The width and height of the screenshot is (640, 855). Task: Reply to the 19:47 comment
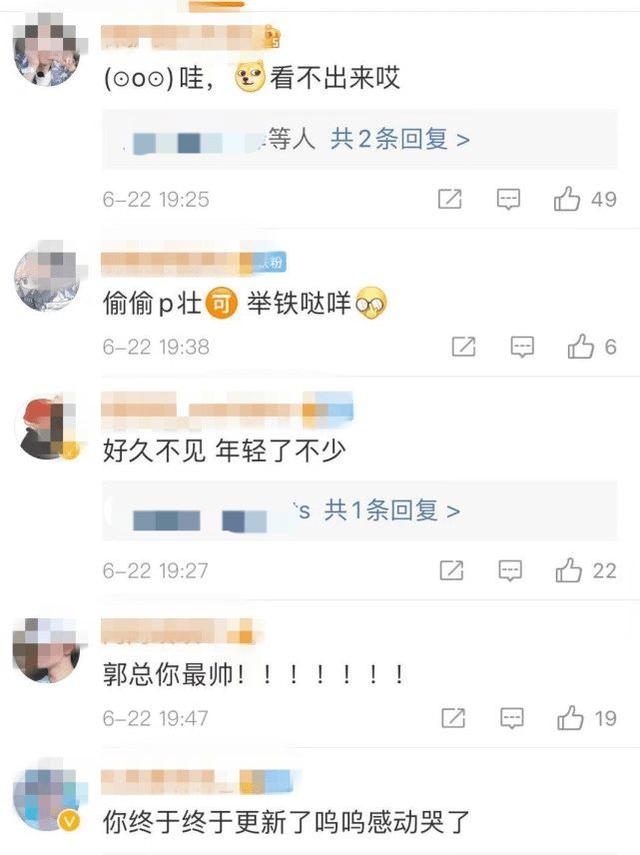click(x=512, y=718)
